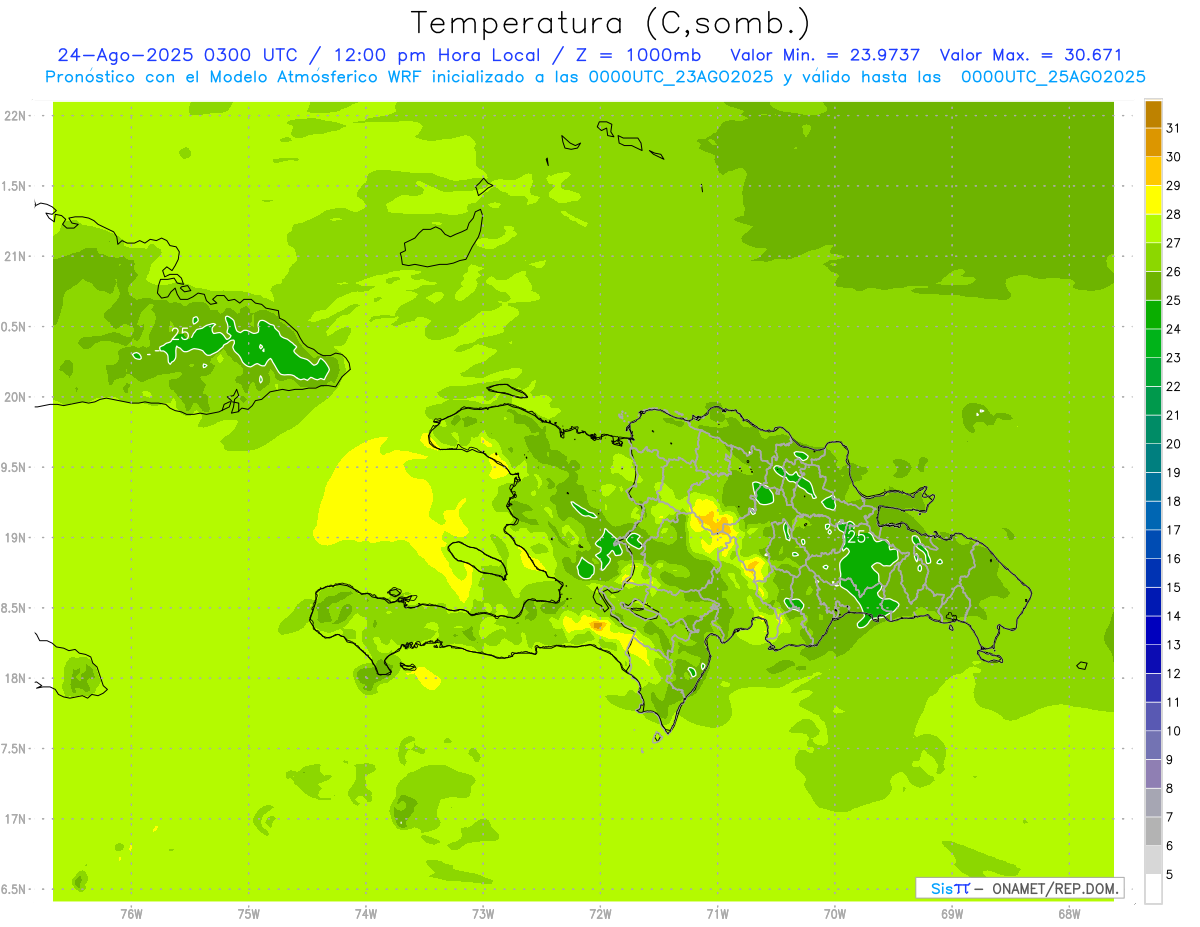The width and height of the screenshot is (1200, 927).
Task: Click the legend value "16"
Action: point(1174,559)
